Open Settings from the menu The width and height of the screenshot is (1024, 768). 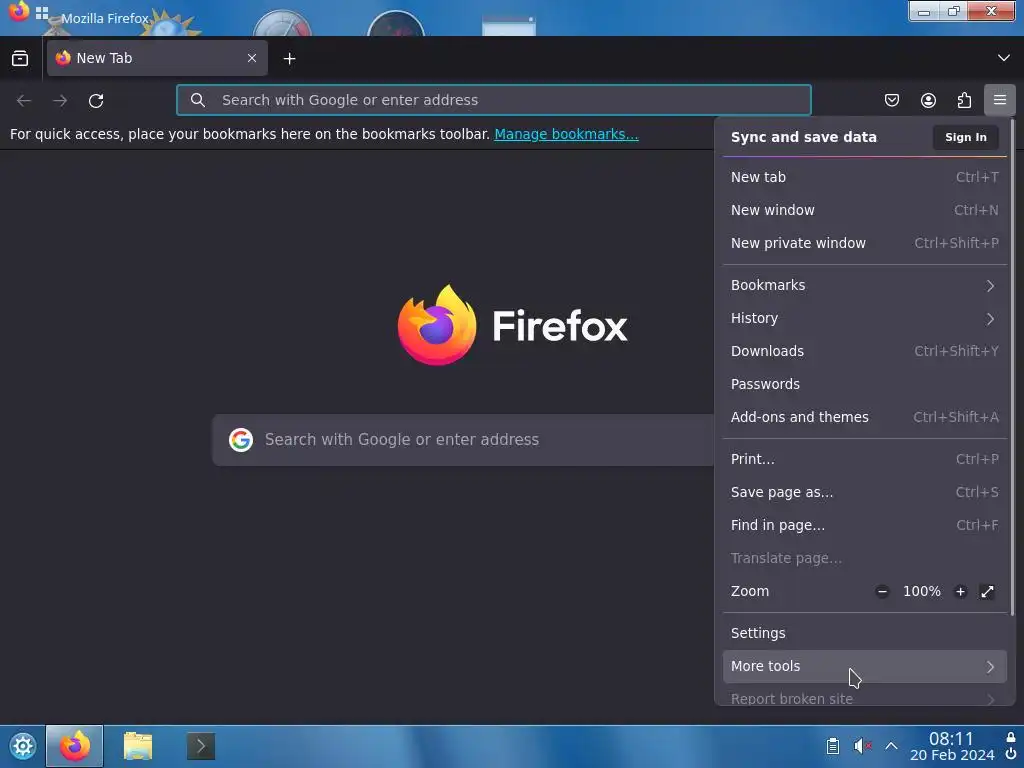pos(865,633)
